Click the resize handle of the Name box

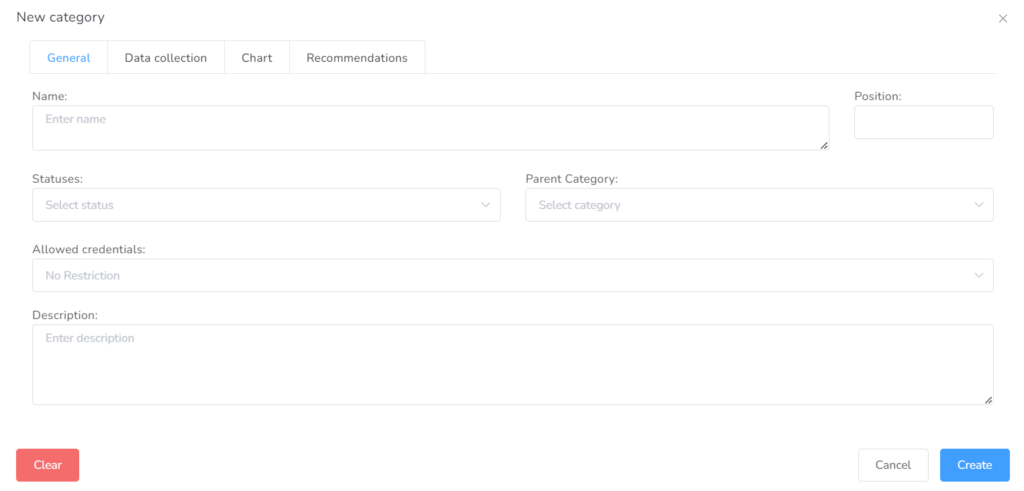pos(824,146)
